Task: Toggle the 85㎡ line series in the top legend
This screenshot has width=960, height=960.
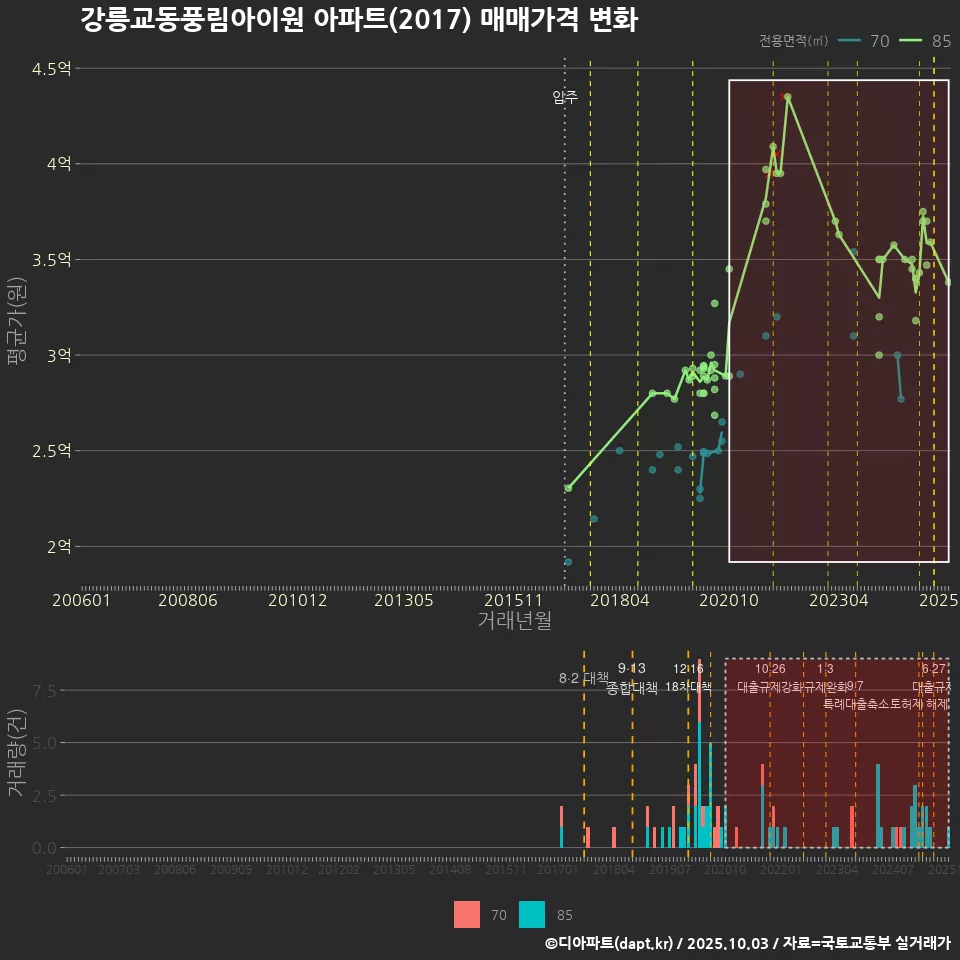Action: pyautogui.click(x=912, y=41)
